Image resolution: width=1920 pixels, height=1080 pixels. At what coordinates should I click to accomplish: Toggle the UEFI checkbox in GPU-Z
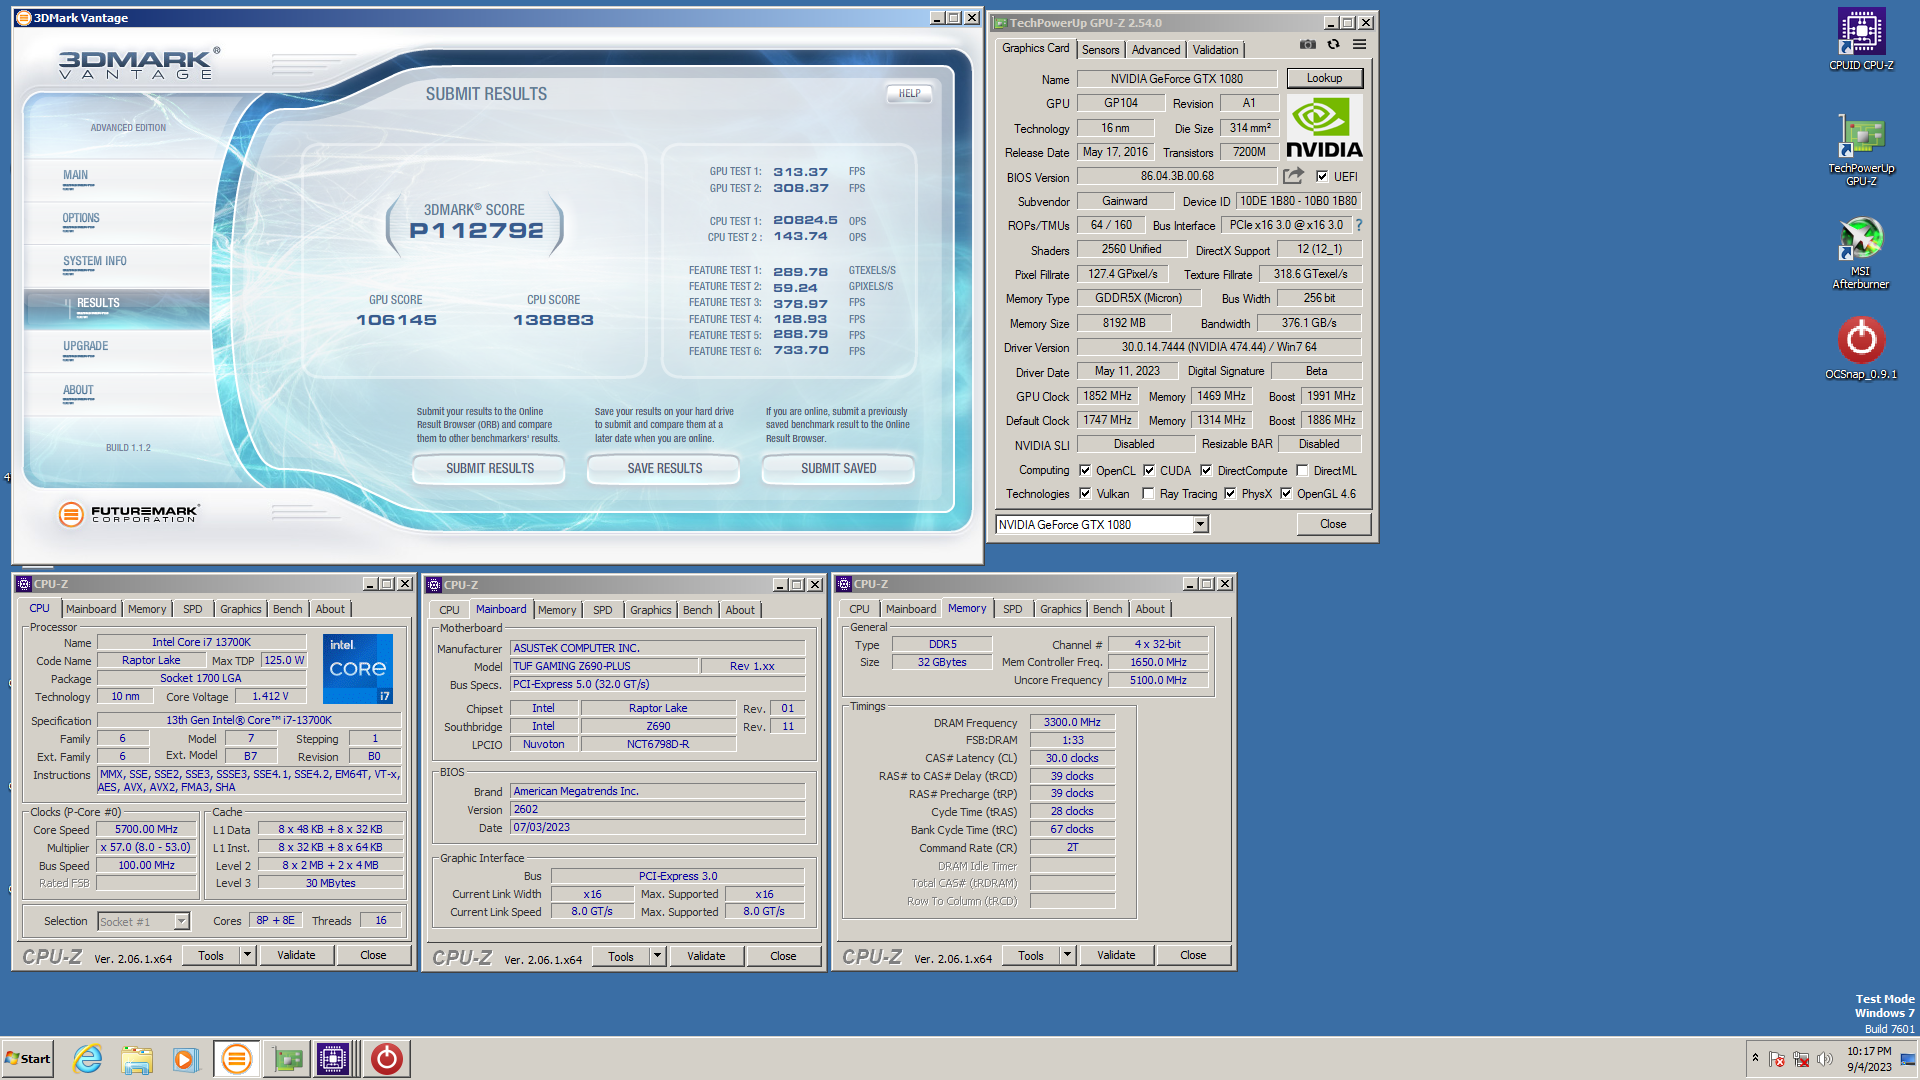[1322, 176]
